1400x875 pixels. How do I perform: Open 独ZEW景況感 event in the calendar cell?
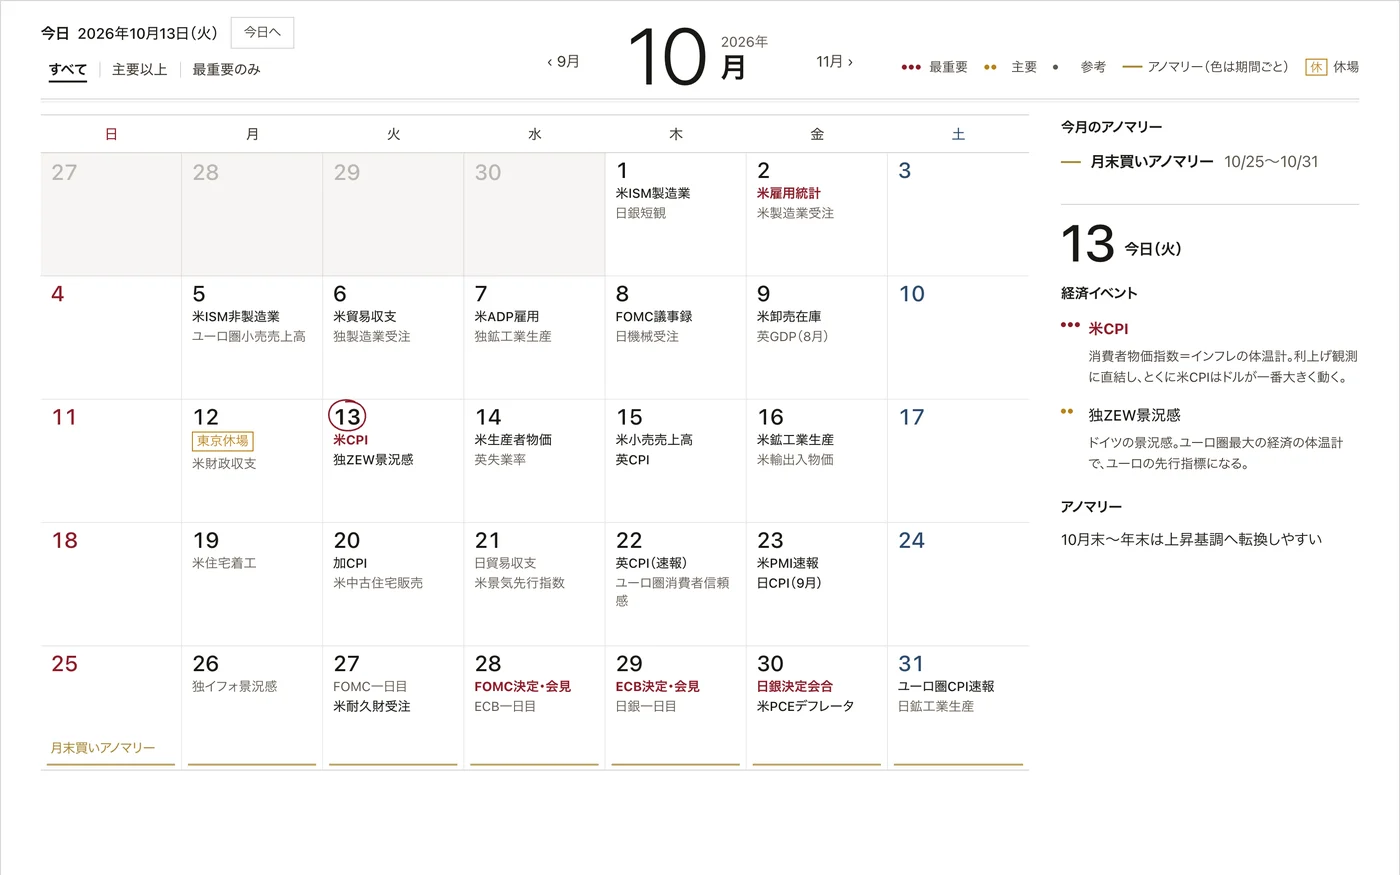pos(373,460)
